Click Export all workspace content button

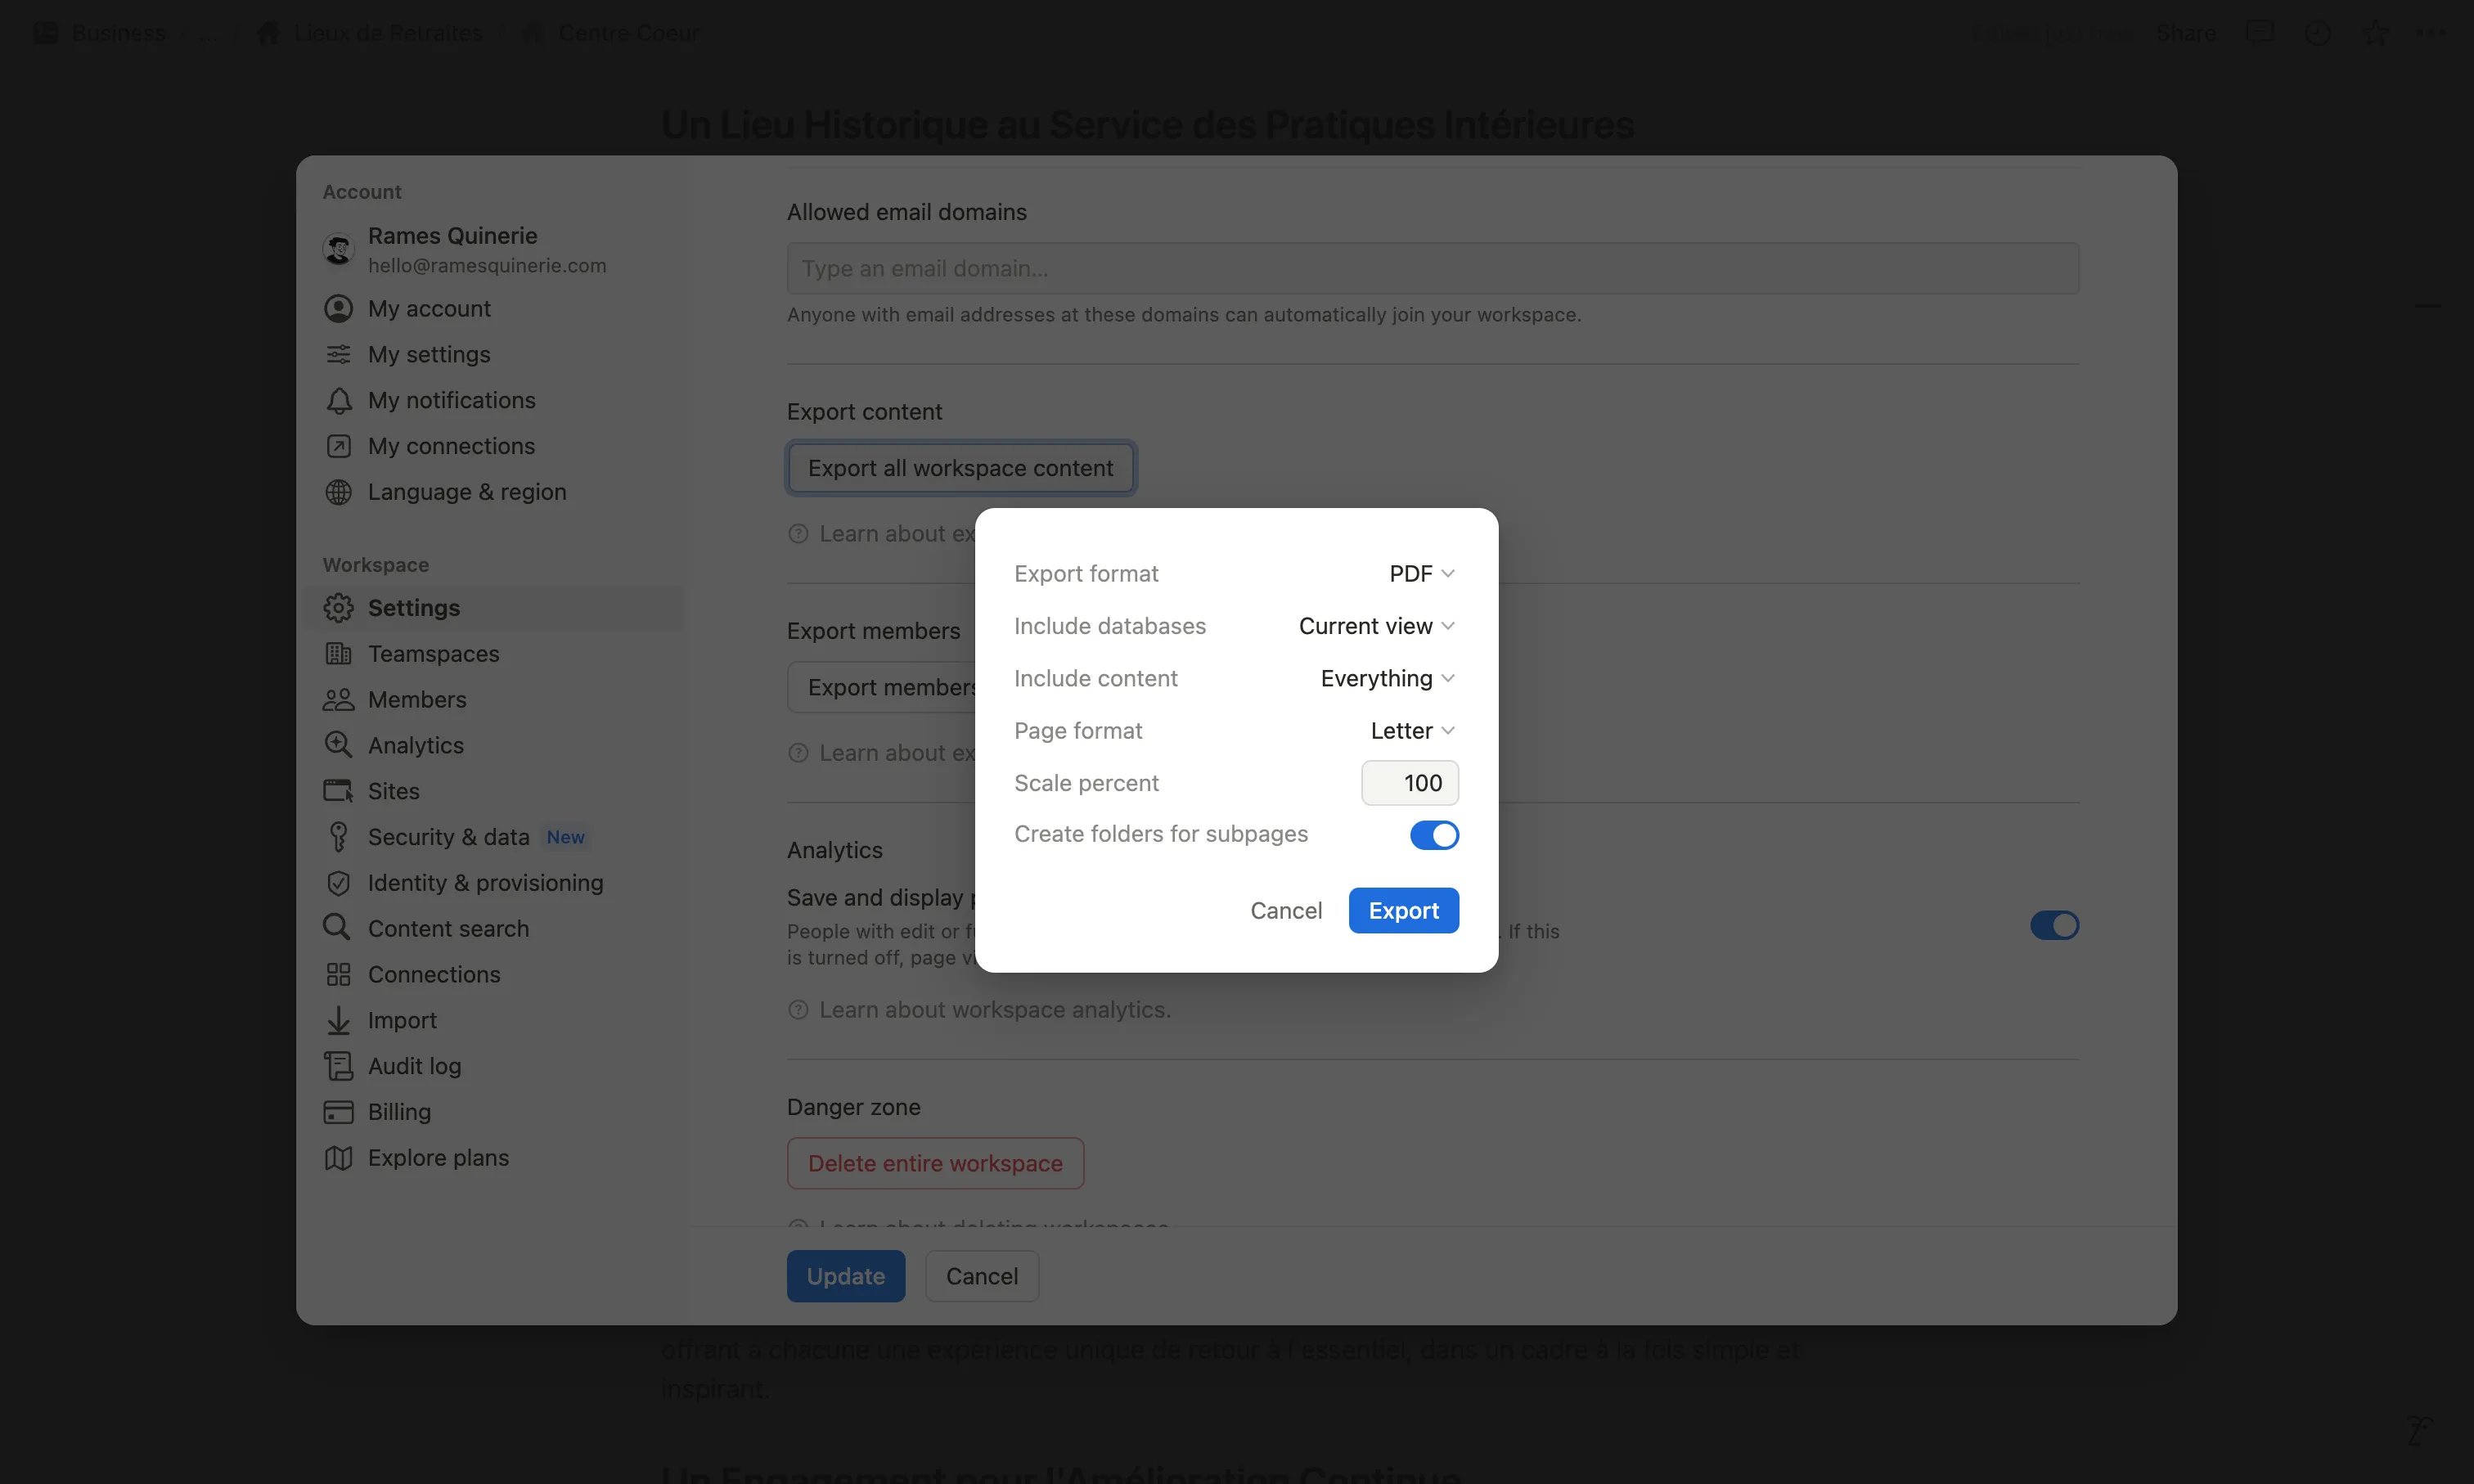pyautogui.click(x=960, y=468)
